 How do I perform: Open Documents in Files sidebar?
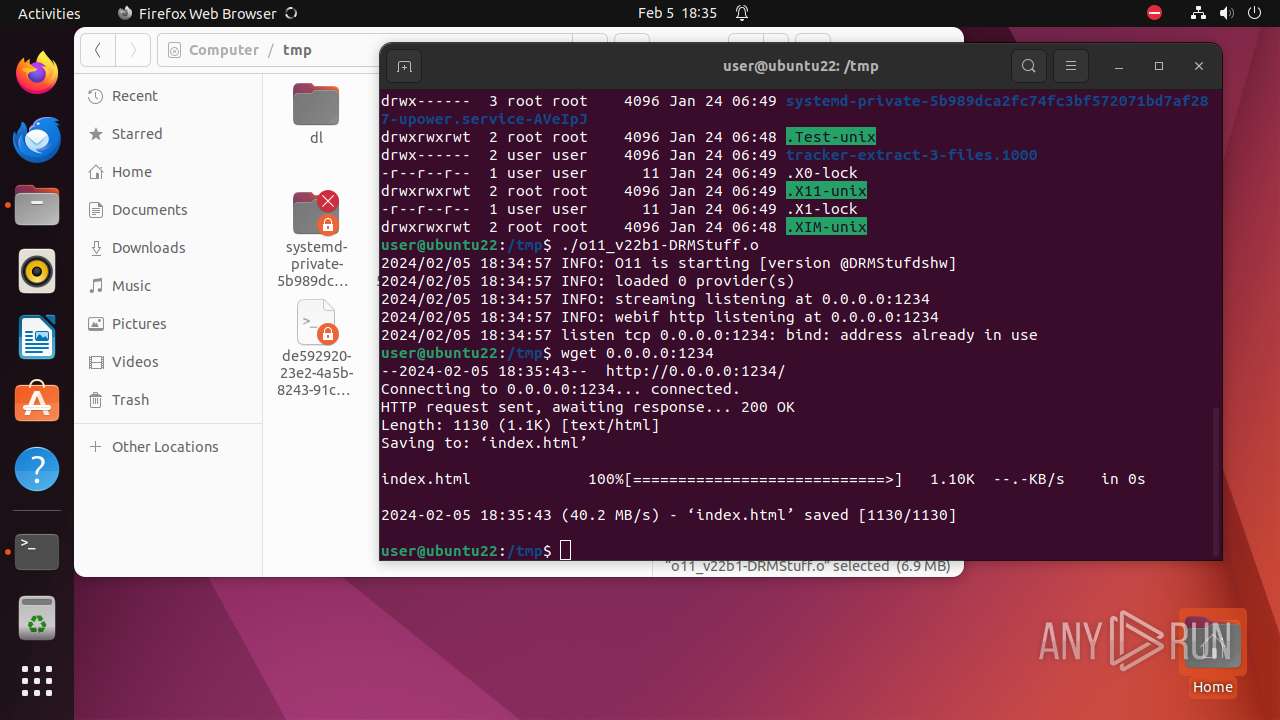click(x=168, y=210)
